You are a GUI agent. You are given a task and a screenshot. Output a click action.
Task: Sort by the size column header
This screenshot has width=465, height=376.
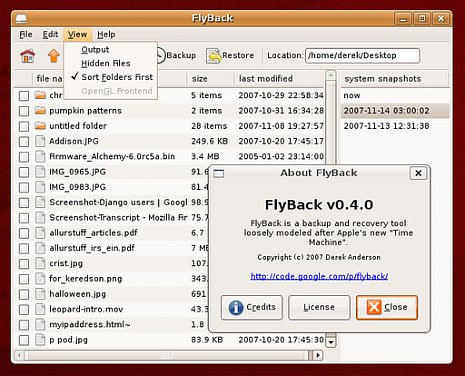(x=211, y=79)
